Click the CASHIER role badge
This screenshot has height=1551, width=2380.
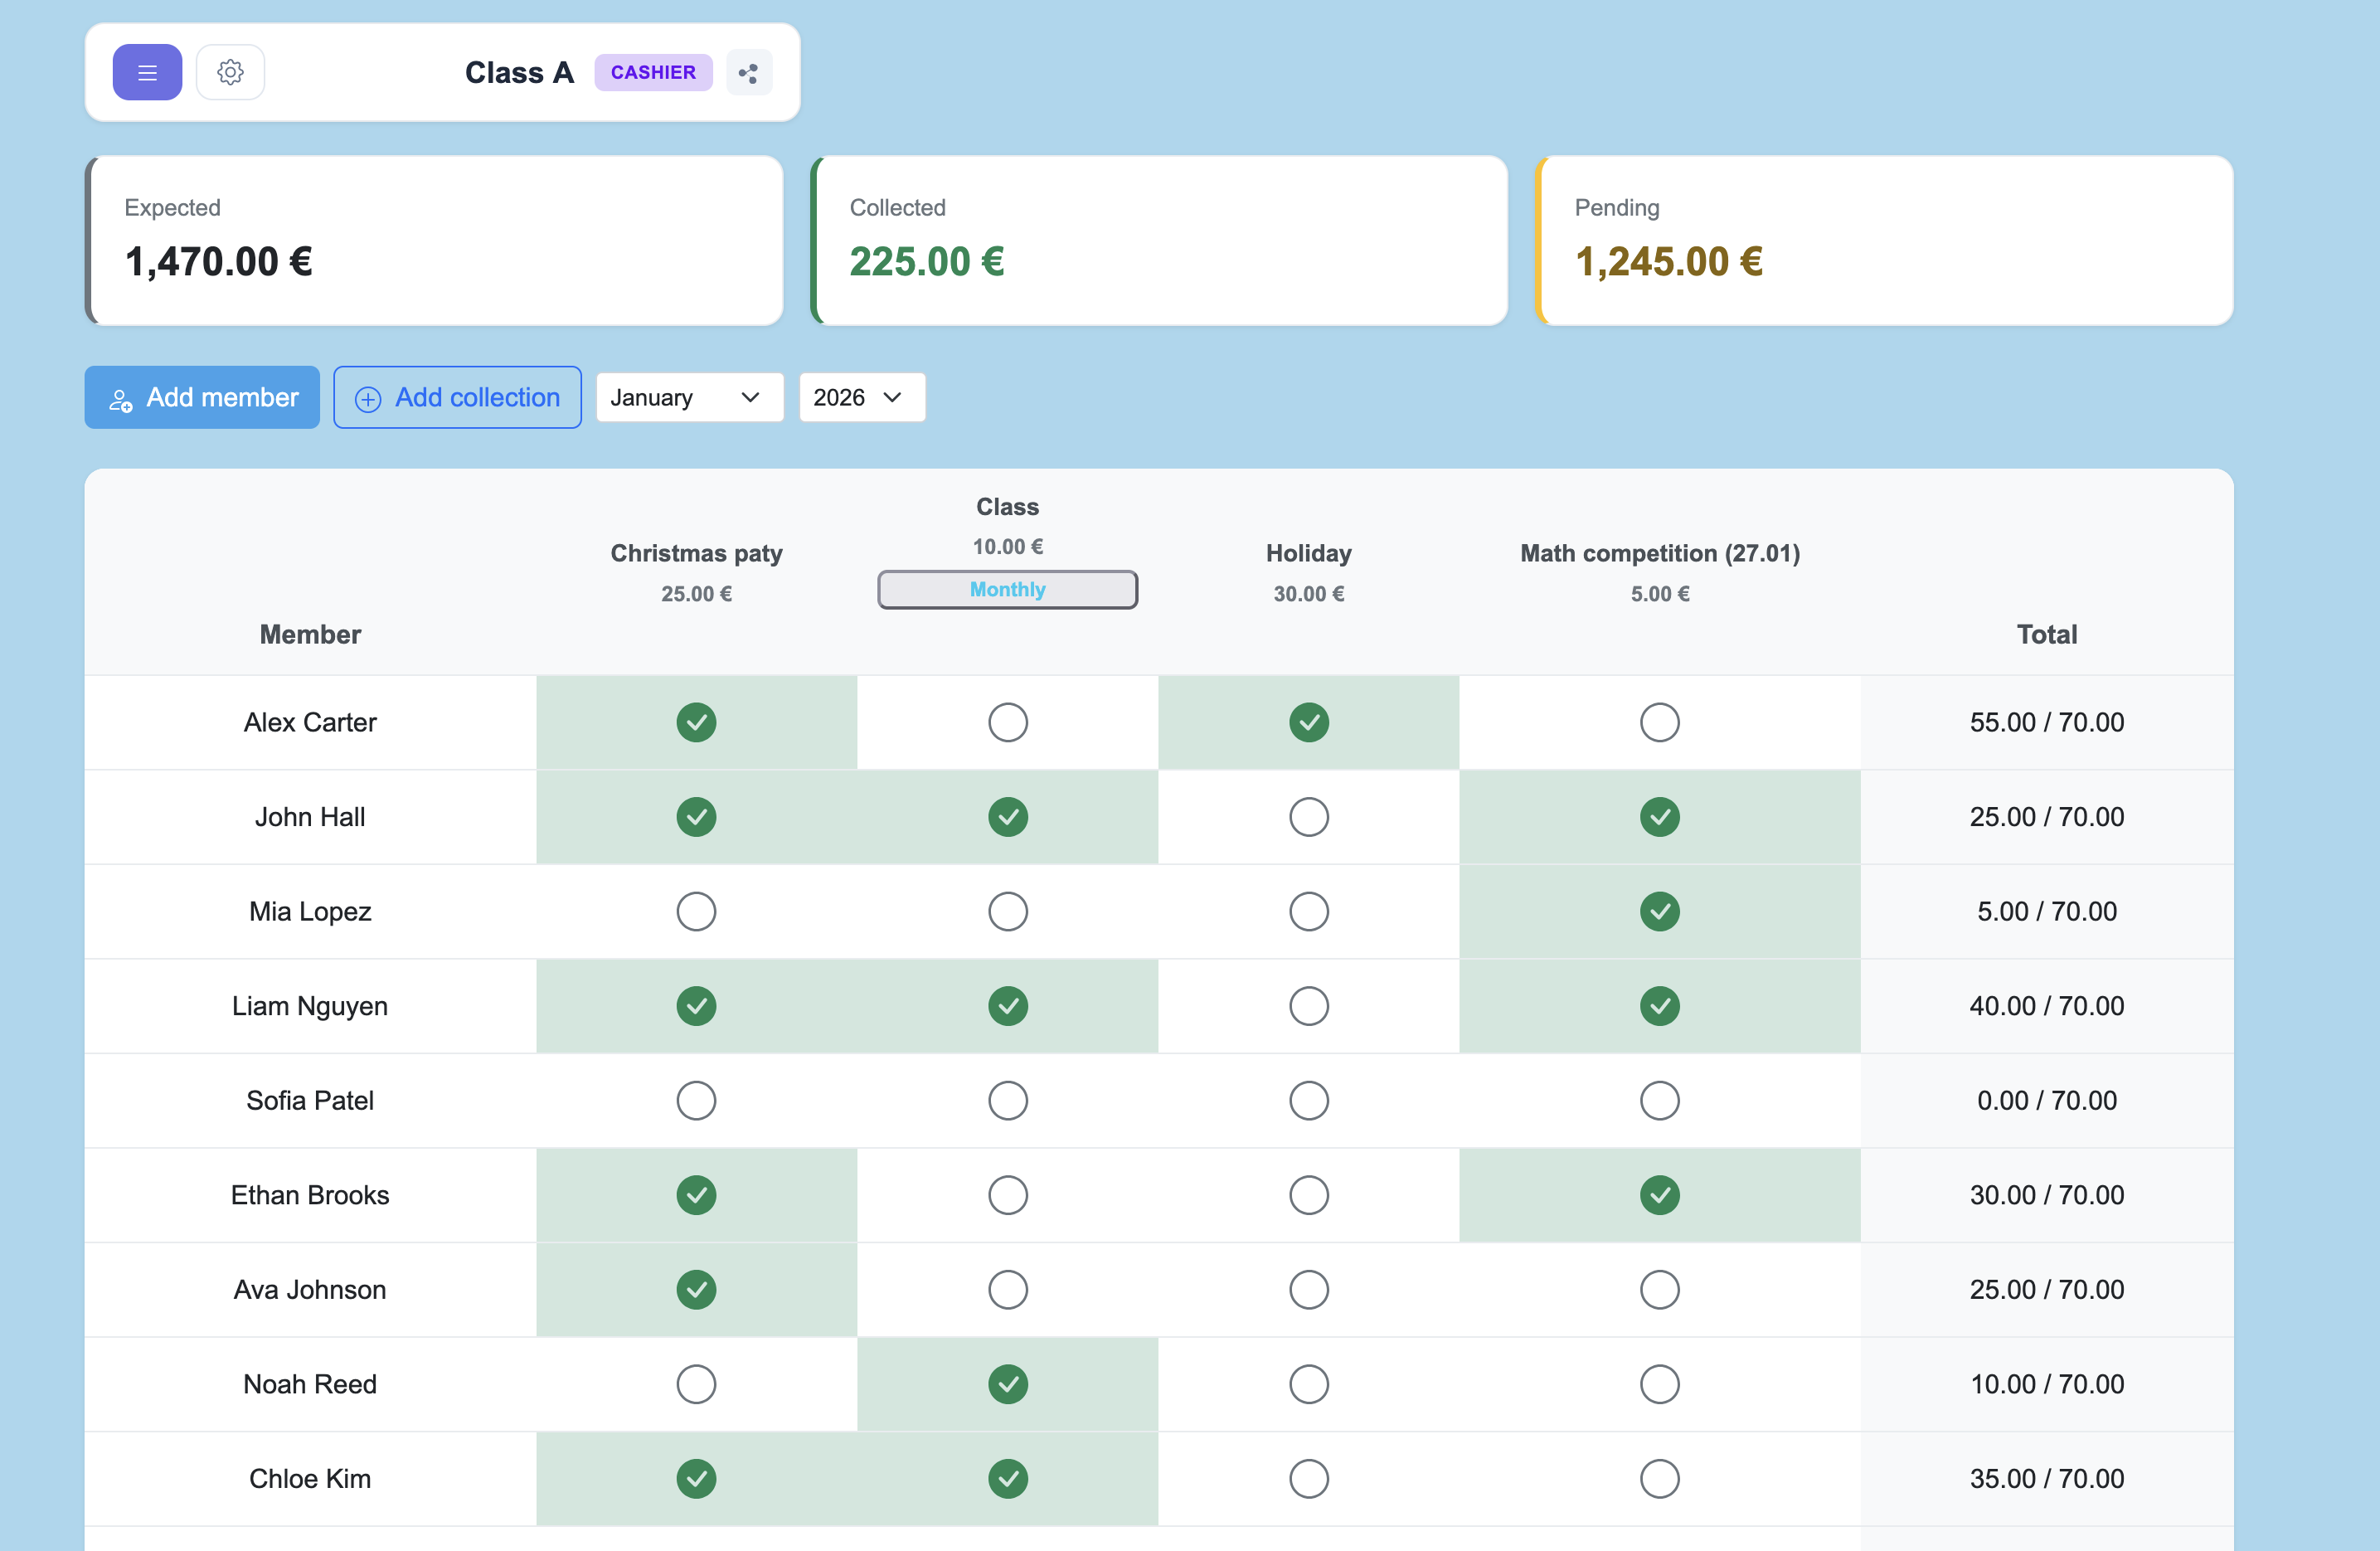(x=653, y=72)
